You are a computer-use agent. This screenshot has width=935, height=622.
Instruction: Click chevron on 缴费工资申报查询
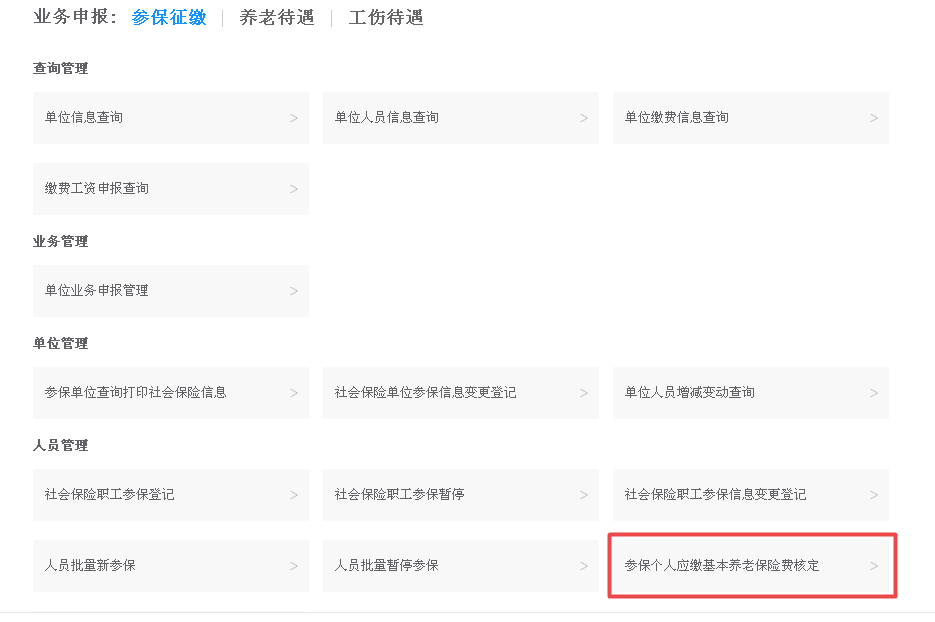(x=294, y=189)
